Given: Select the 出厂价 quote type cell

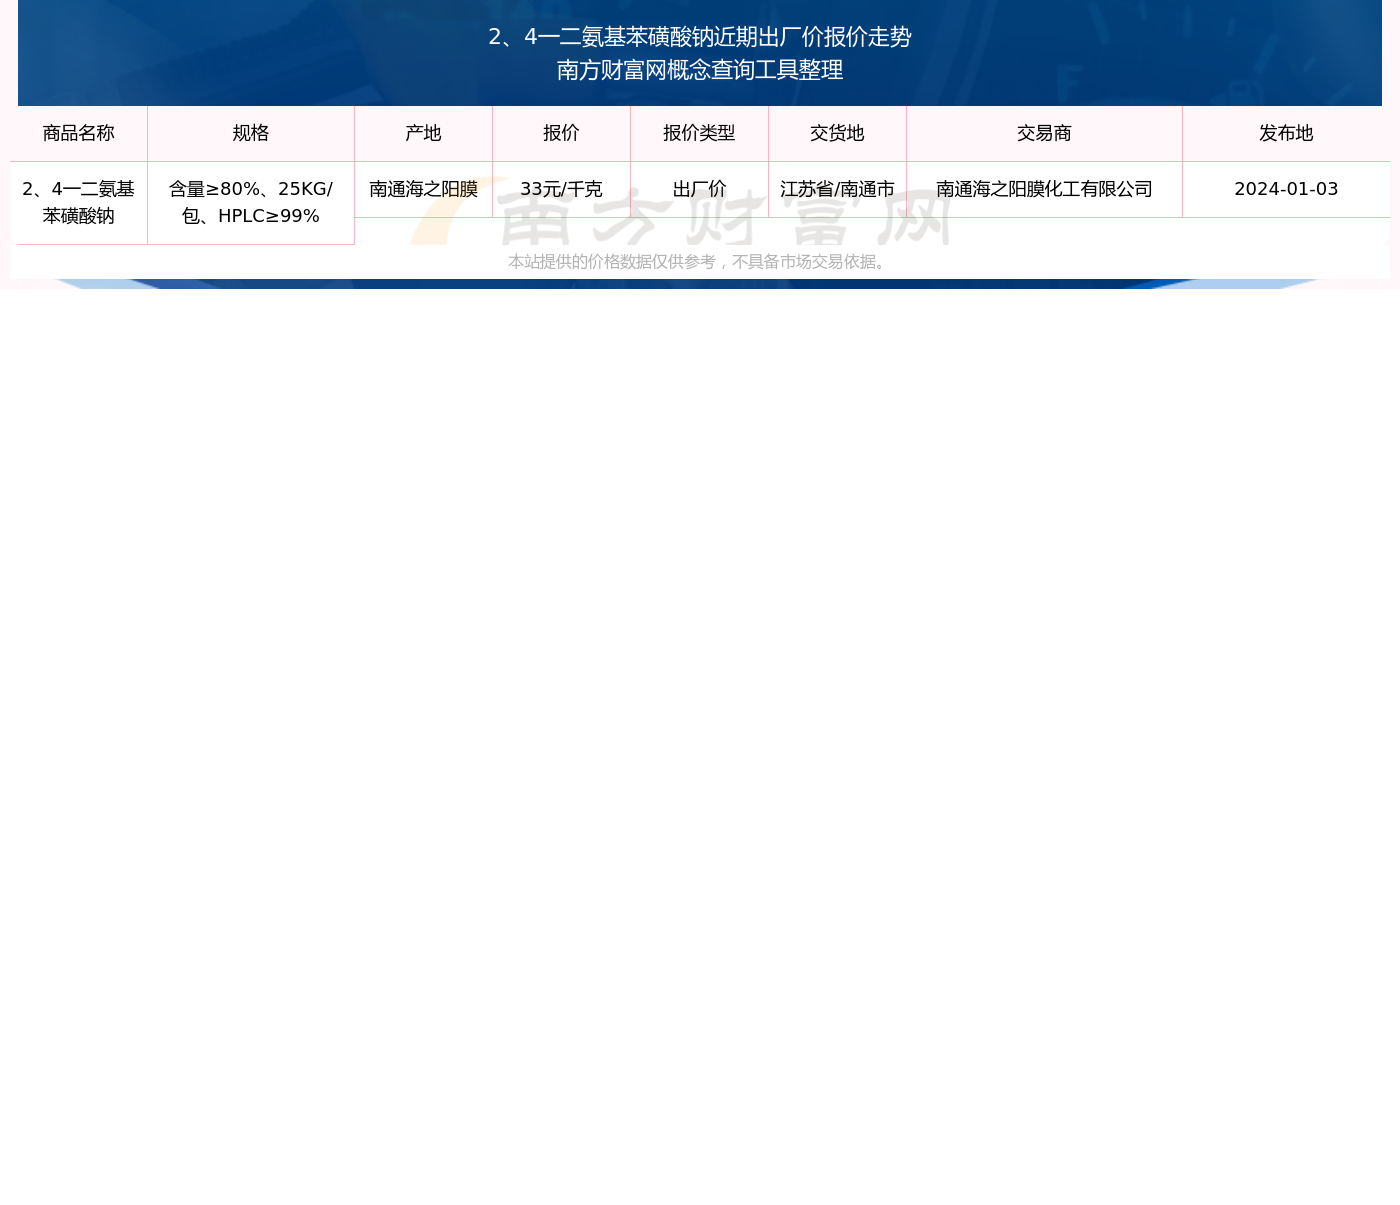Looking at the screenshot, I should click(x=700, y=189).
